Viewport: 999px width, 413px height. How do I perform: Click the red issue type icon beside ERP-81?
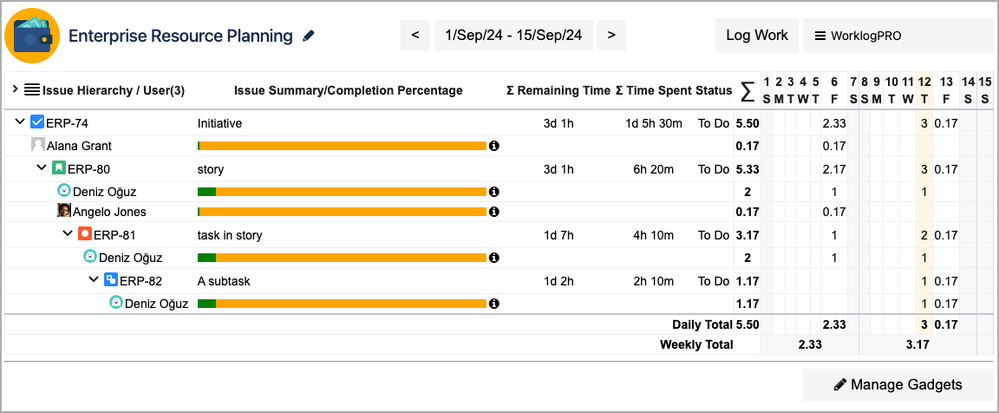84,235
